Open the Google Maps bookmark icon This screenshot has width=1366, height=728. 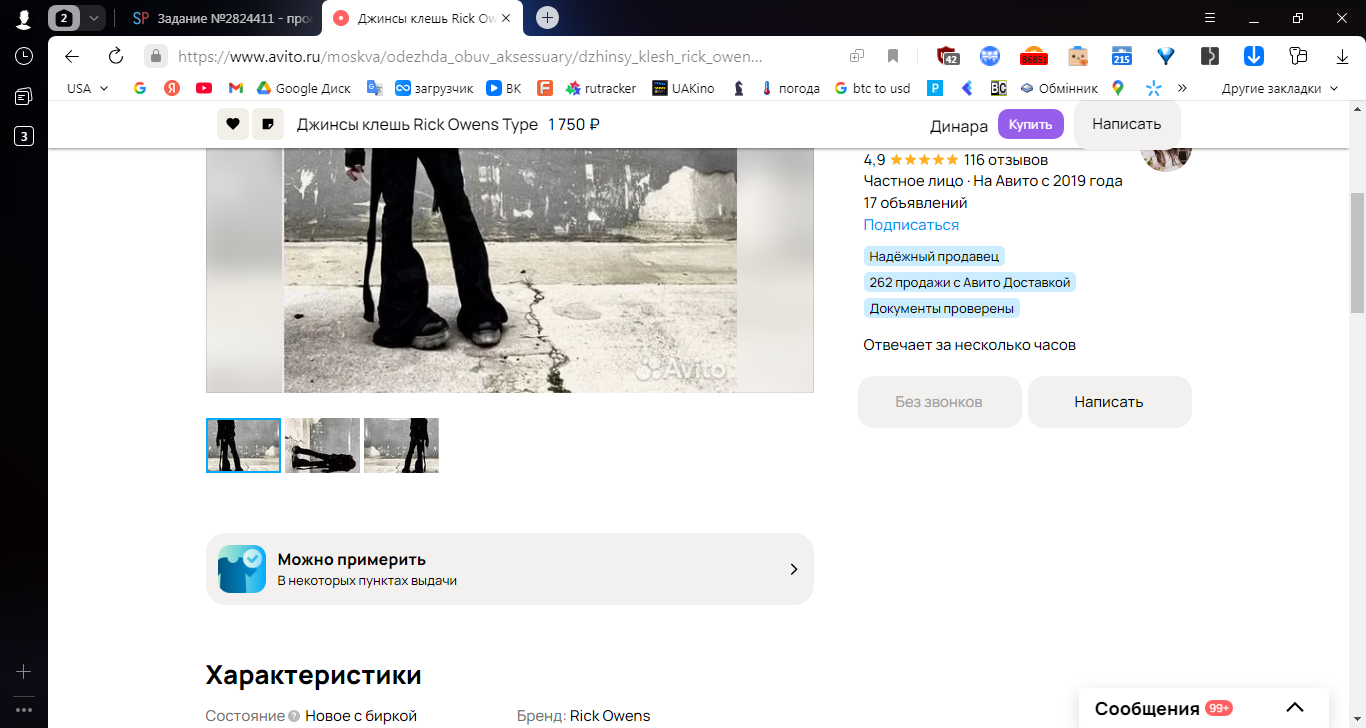1118,88
